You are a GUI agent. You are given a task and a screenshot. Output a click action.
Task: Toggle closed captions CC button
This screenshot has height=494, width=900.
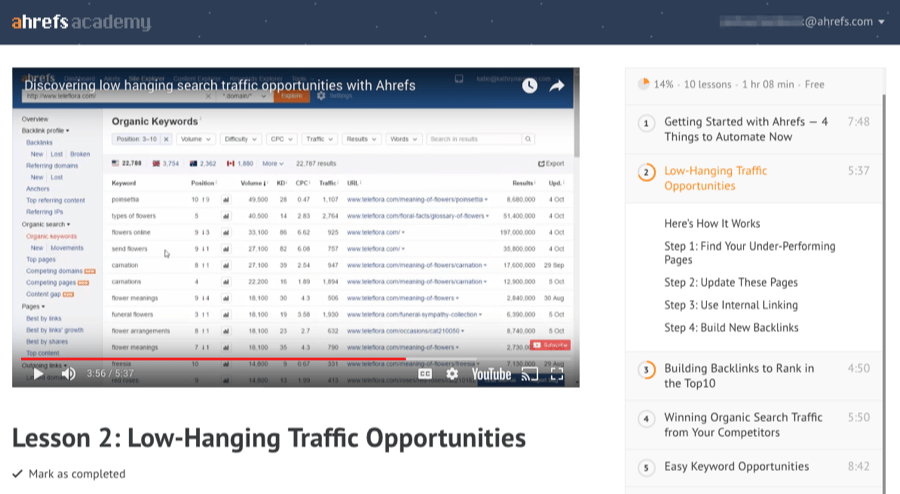425,374
